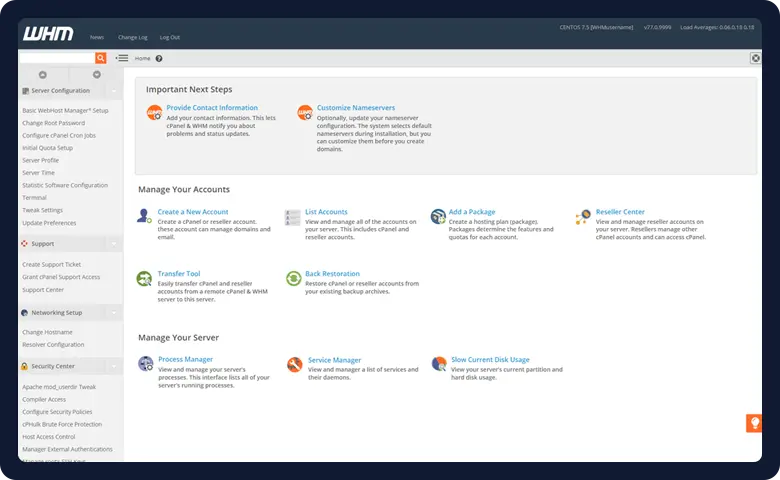
Task: Click the Create a New Account icon
Action: 145,216
